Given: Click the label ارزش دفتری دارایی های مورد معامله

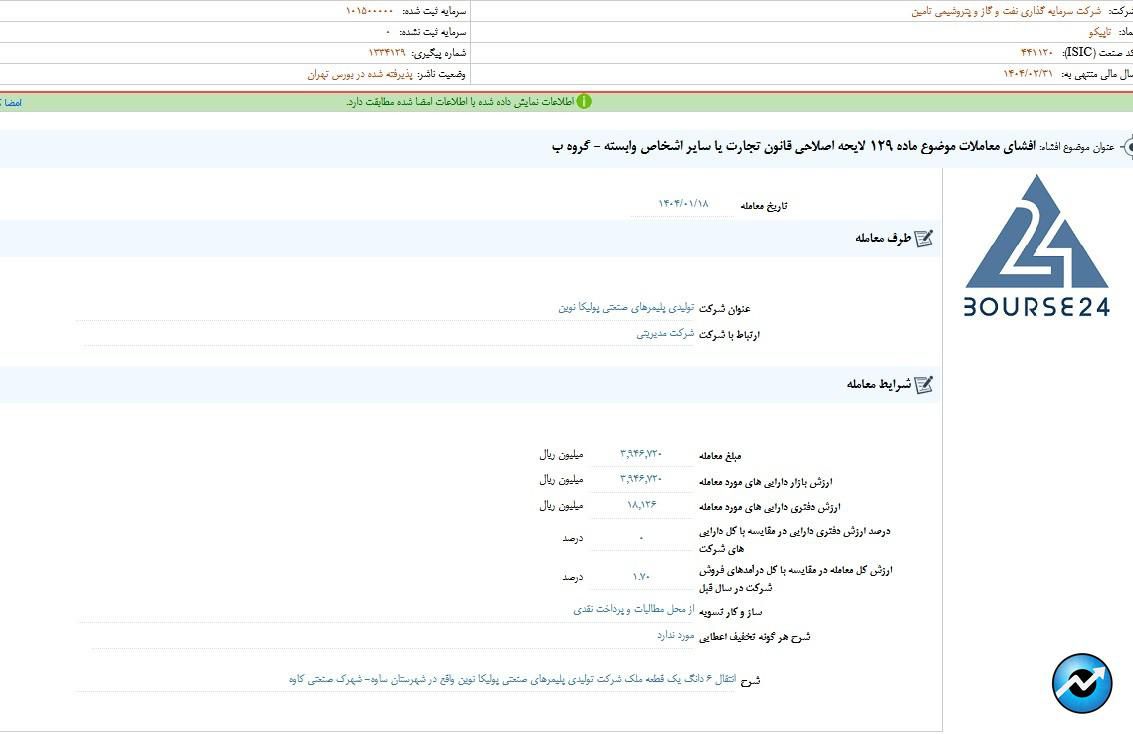Looking at the screenshot, I should 770,507.
